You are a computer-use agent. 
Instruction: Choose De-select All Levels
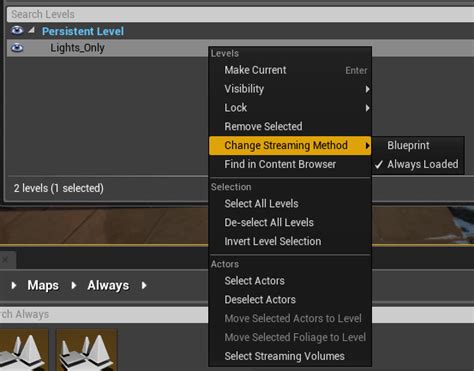tap(290, 223)
